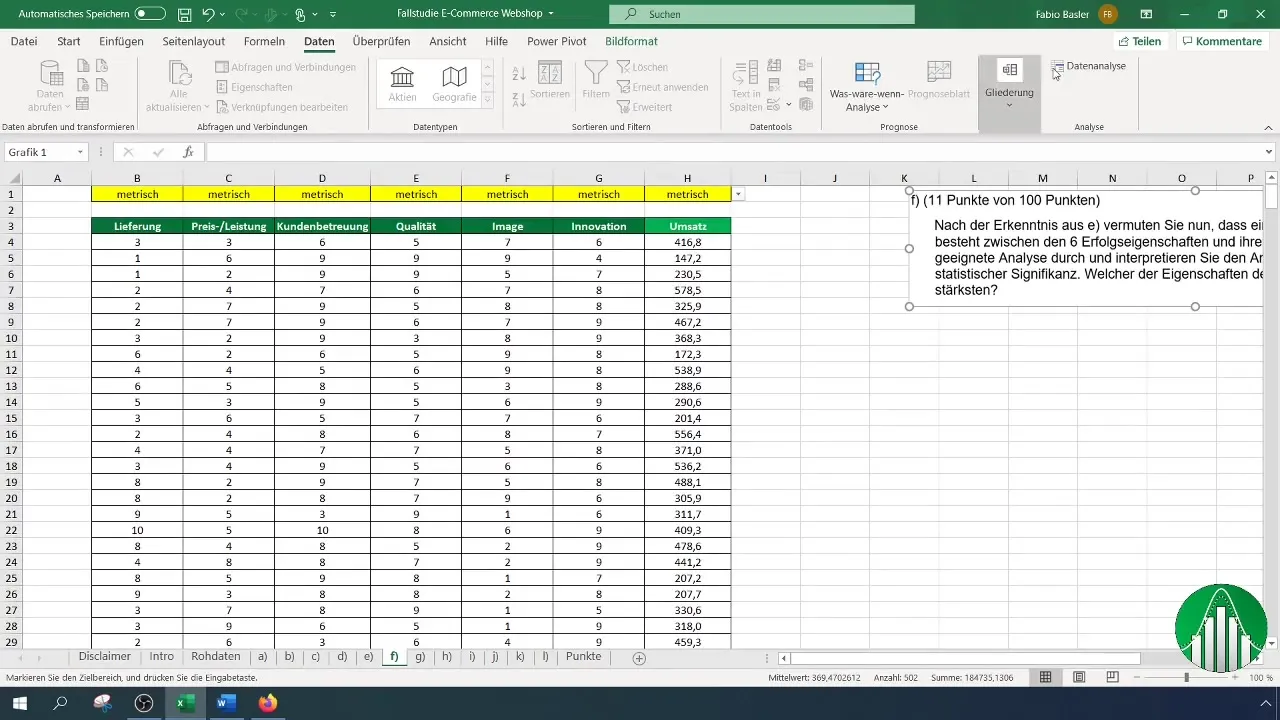Sort ascending A to Z
This screenshot has height=720, width=1280.
[x=519, y=74]
